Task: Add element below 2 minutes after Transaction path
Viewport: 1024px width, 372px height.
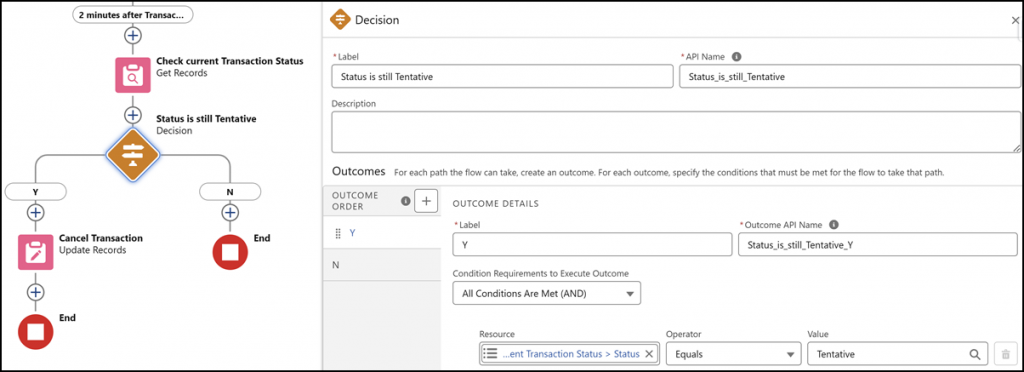Action: coord(133,35)
